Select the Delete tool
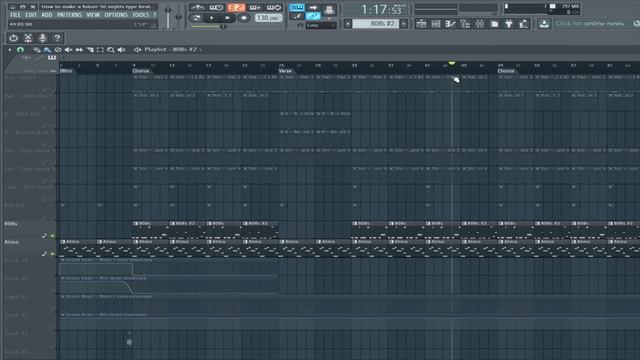The width and height of the screenshot is (640, 360). click(58, 50)
